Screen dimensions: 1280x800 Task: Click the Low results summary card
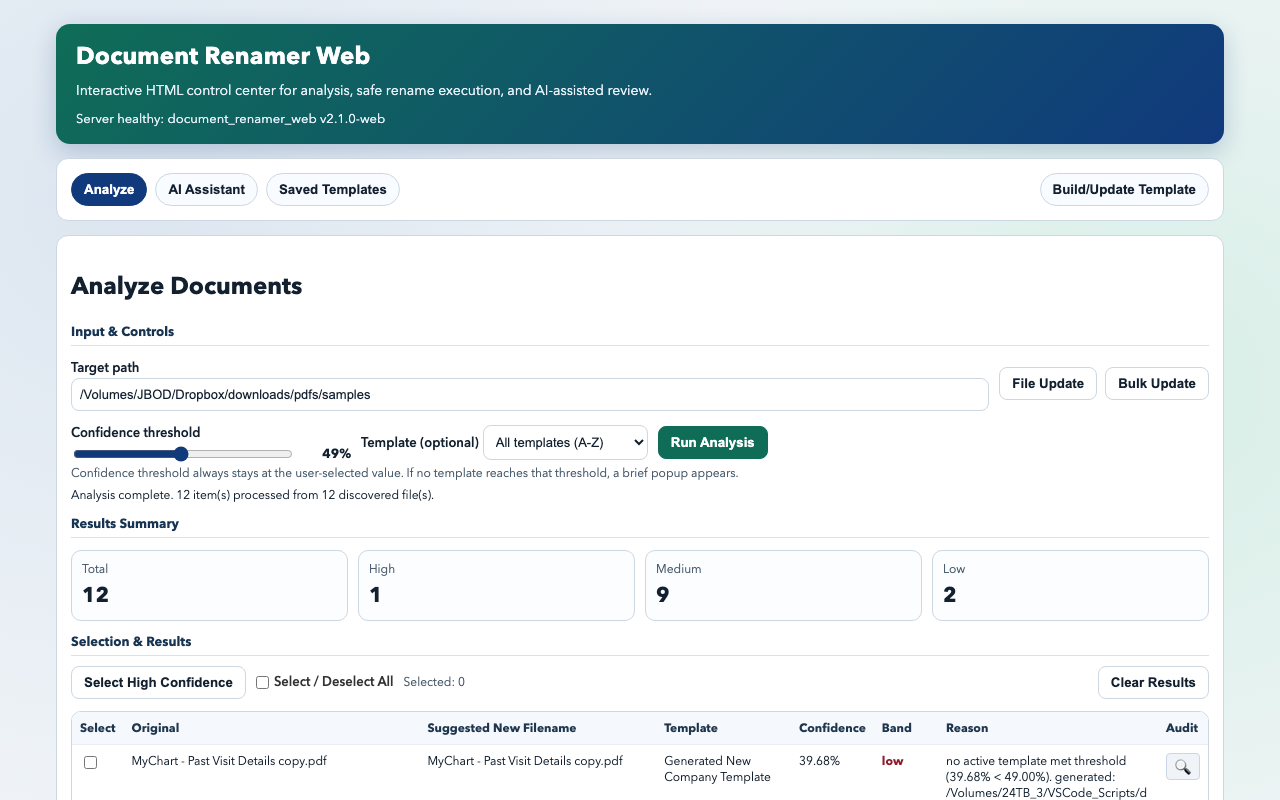pyautogui.click(x=1070, y=585)
